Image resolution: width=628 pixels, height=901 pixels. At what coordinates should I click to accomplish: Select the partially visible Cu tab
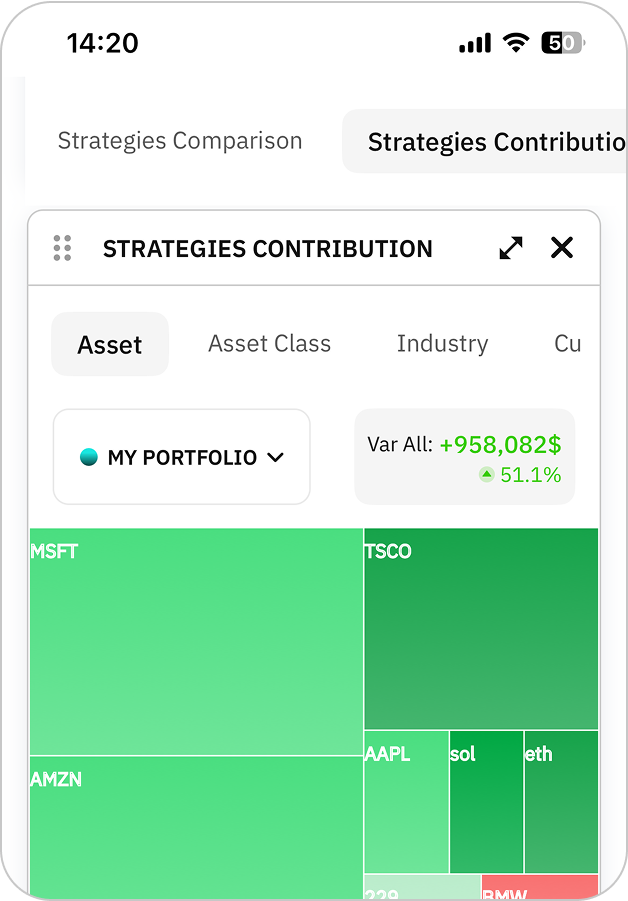point(567,344)
